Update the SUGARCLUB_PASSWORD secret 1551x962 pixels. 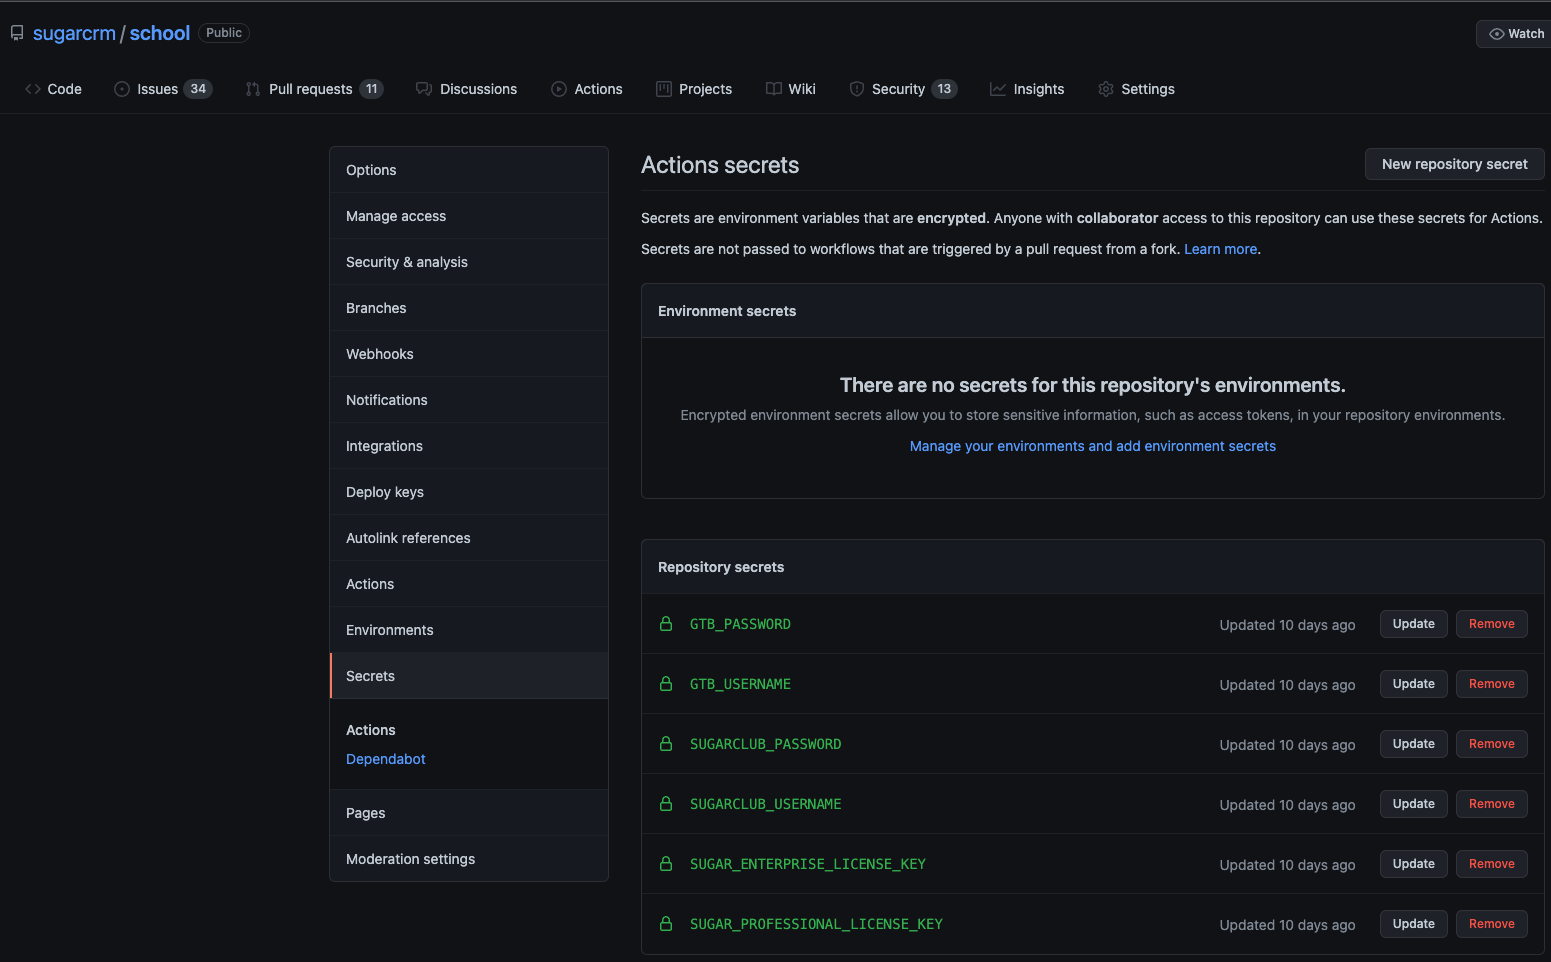click(1413, 744)
